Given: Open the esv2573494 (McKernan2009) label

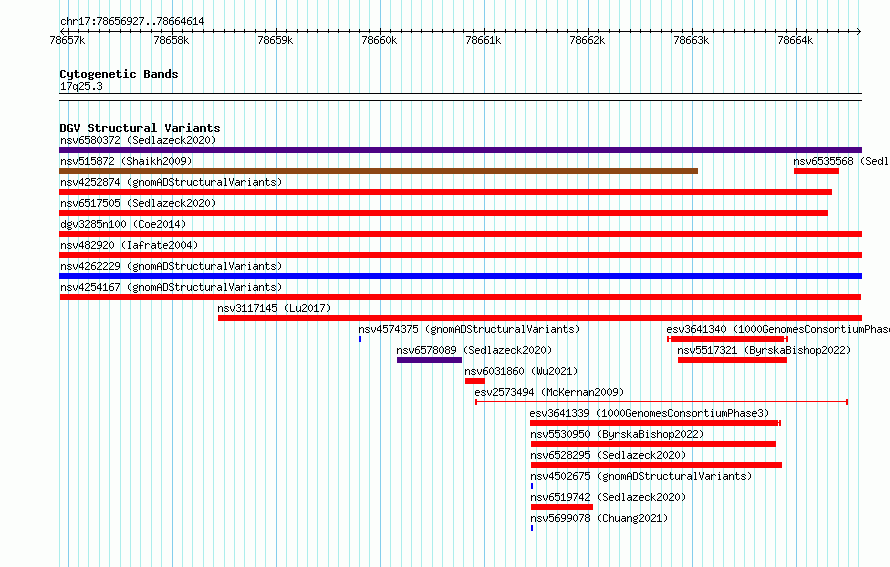Looking at the screenshot, I should (549, 392).
